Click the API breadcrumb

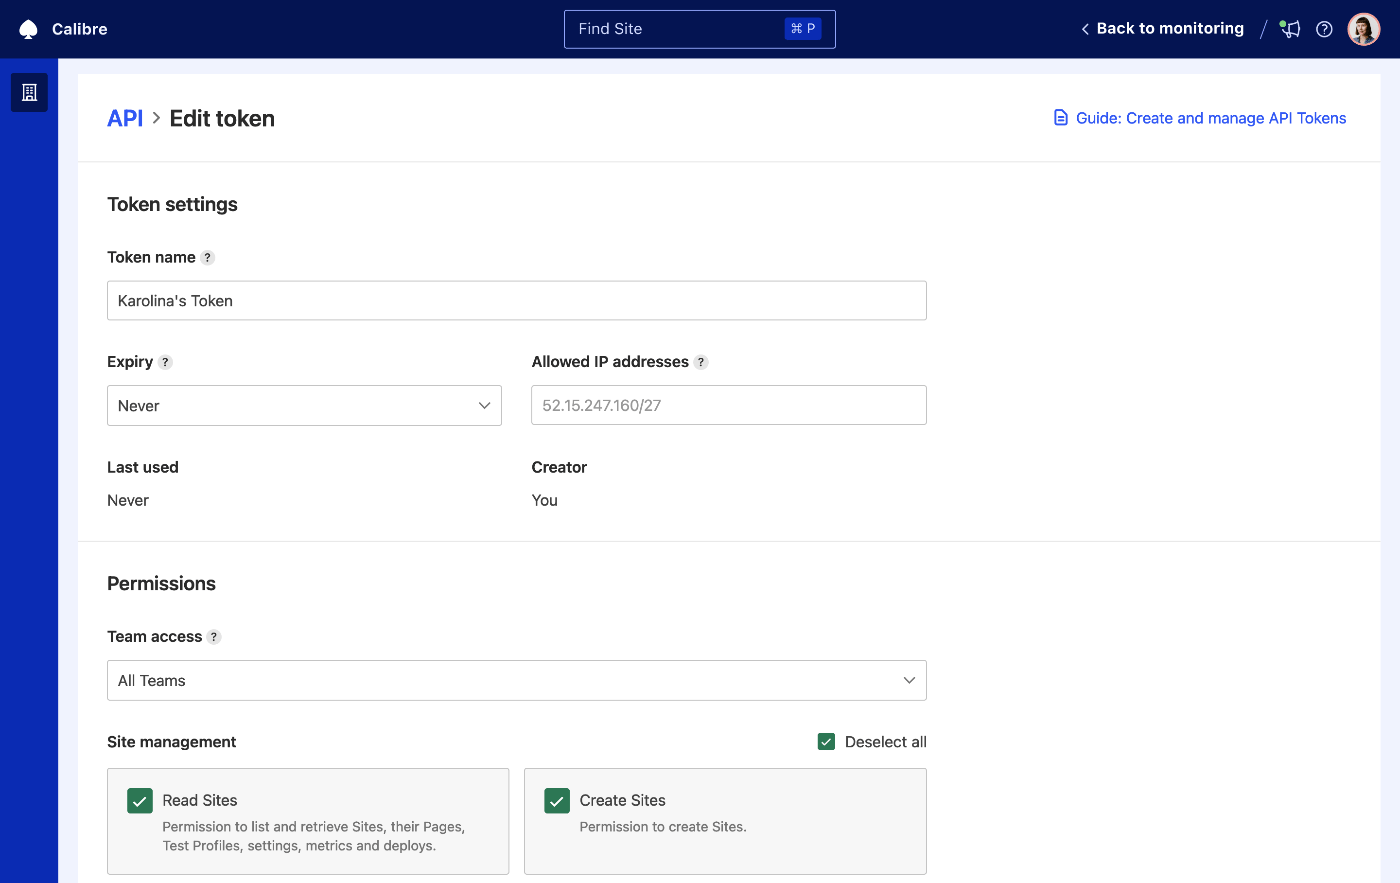[x=125, y=118]
